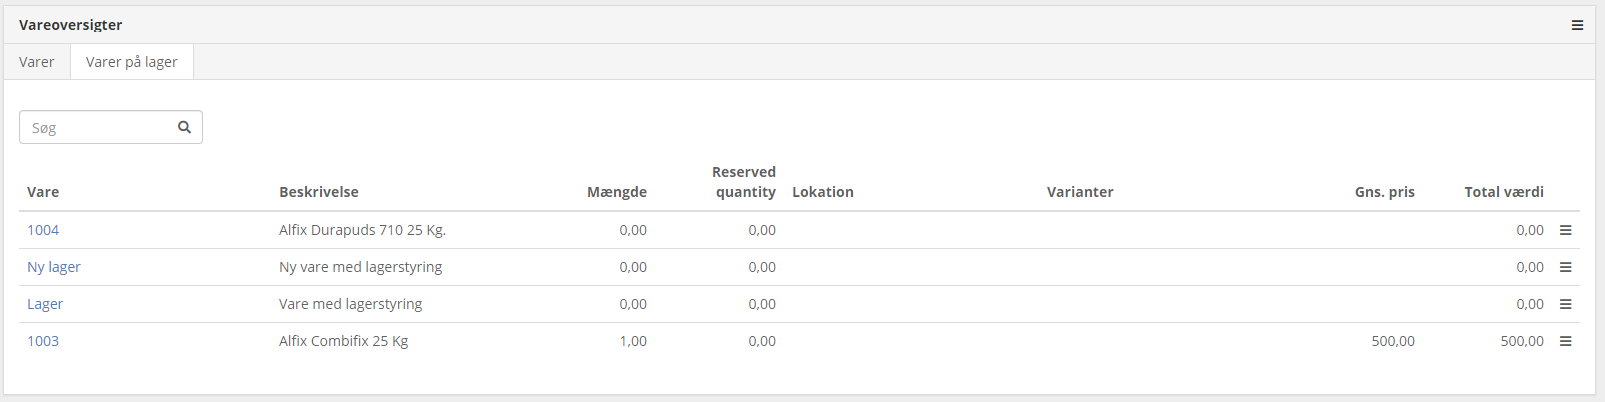Sort by the Beskrivelse column header
The height and width of the screenshot is (402, 1605).
(318, 192)
